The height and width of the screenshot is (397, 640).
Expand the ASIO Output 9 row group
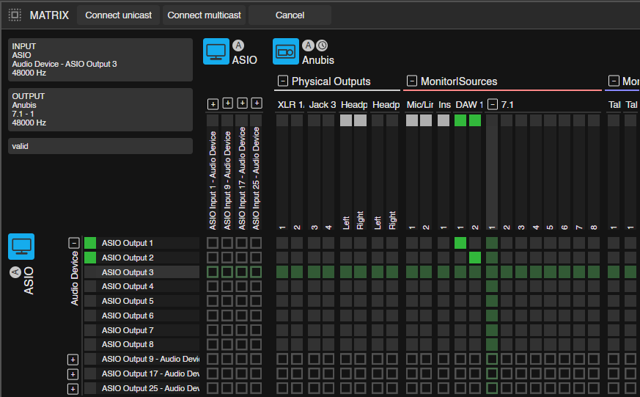tap(73, 359)
